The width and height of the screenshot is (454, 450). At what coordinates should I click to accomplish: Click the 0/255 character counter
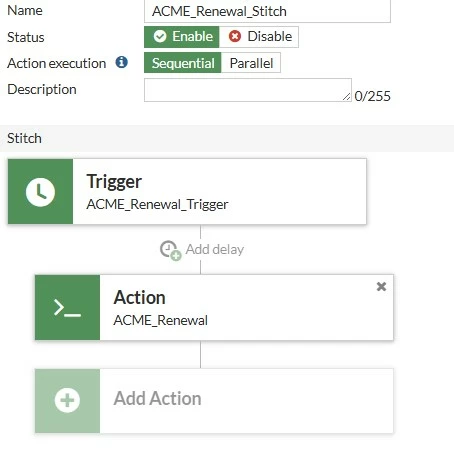click(372, 96)
